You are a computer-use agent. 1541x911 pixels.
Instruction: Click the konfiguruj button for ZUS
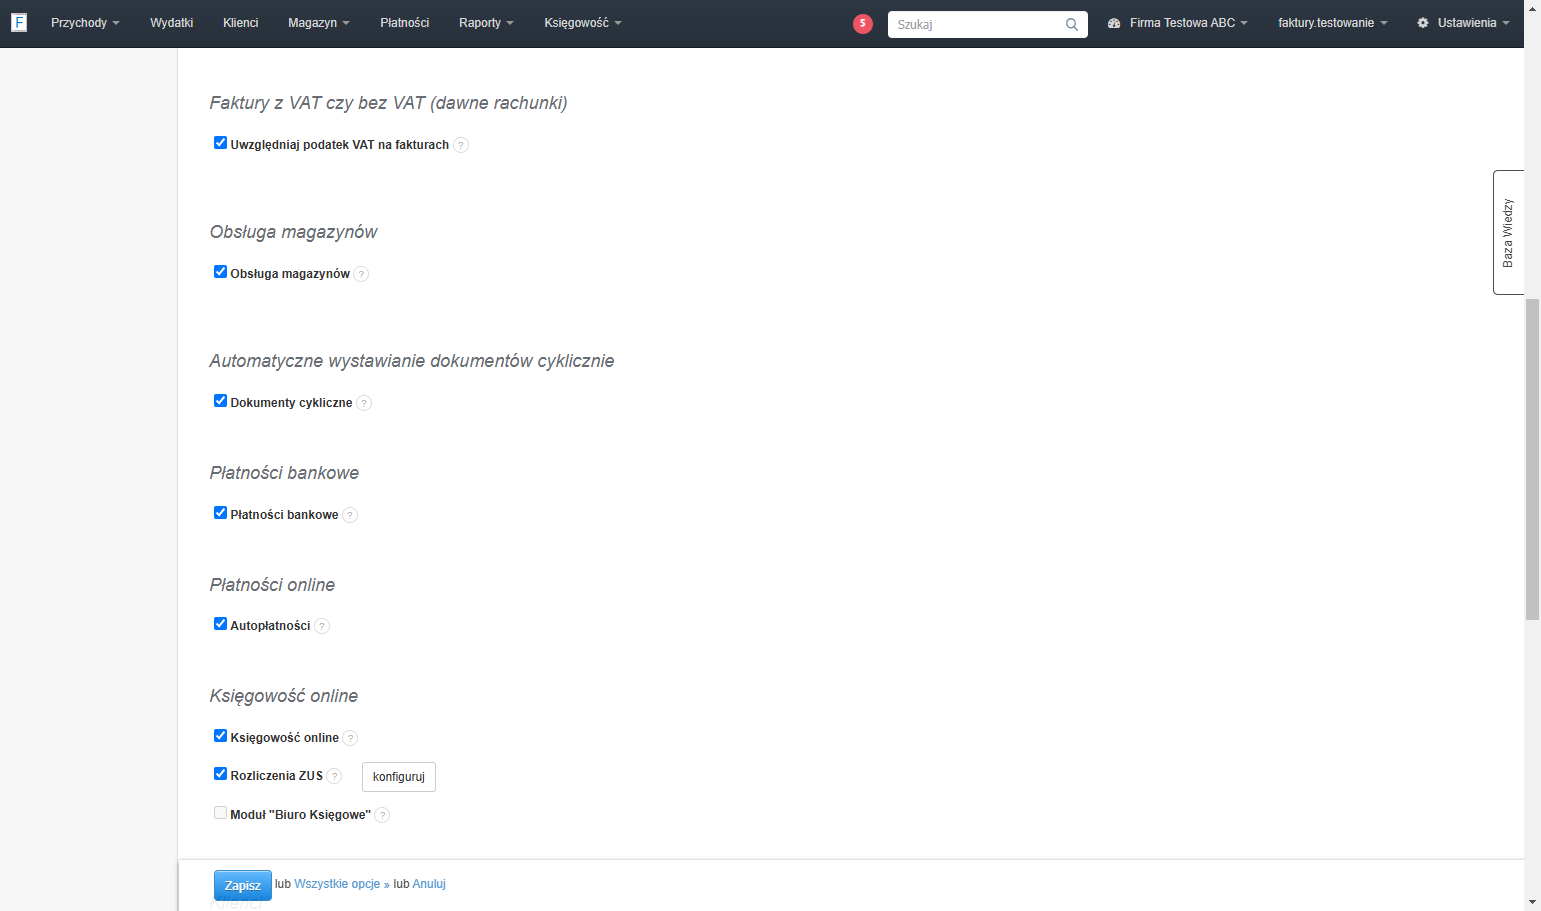pos(399,777)
